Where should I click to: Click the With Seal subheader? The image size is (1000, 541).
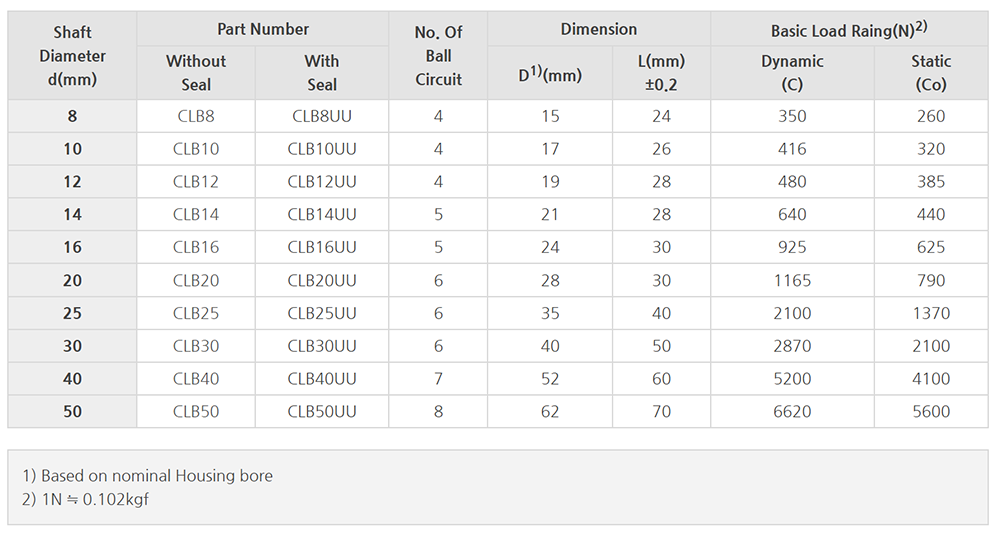pyautogui.click(x=321, y=73)
